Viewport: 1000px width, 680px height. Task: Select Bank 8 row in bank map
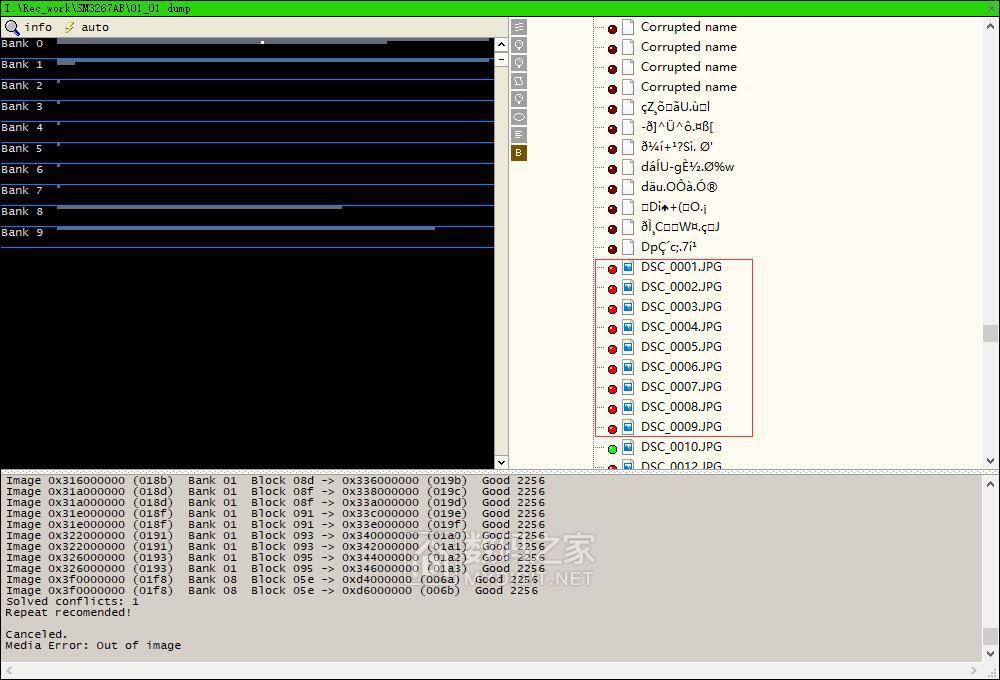pyautogui.click(x=247, y=216)
